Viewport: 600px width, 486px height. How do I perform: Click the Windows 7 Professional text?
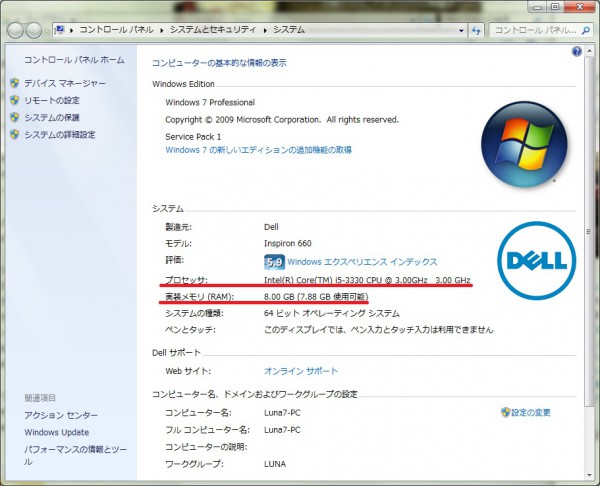210,102
